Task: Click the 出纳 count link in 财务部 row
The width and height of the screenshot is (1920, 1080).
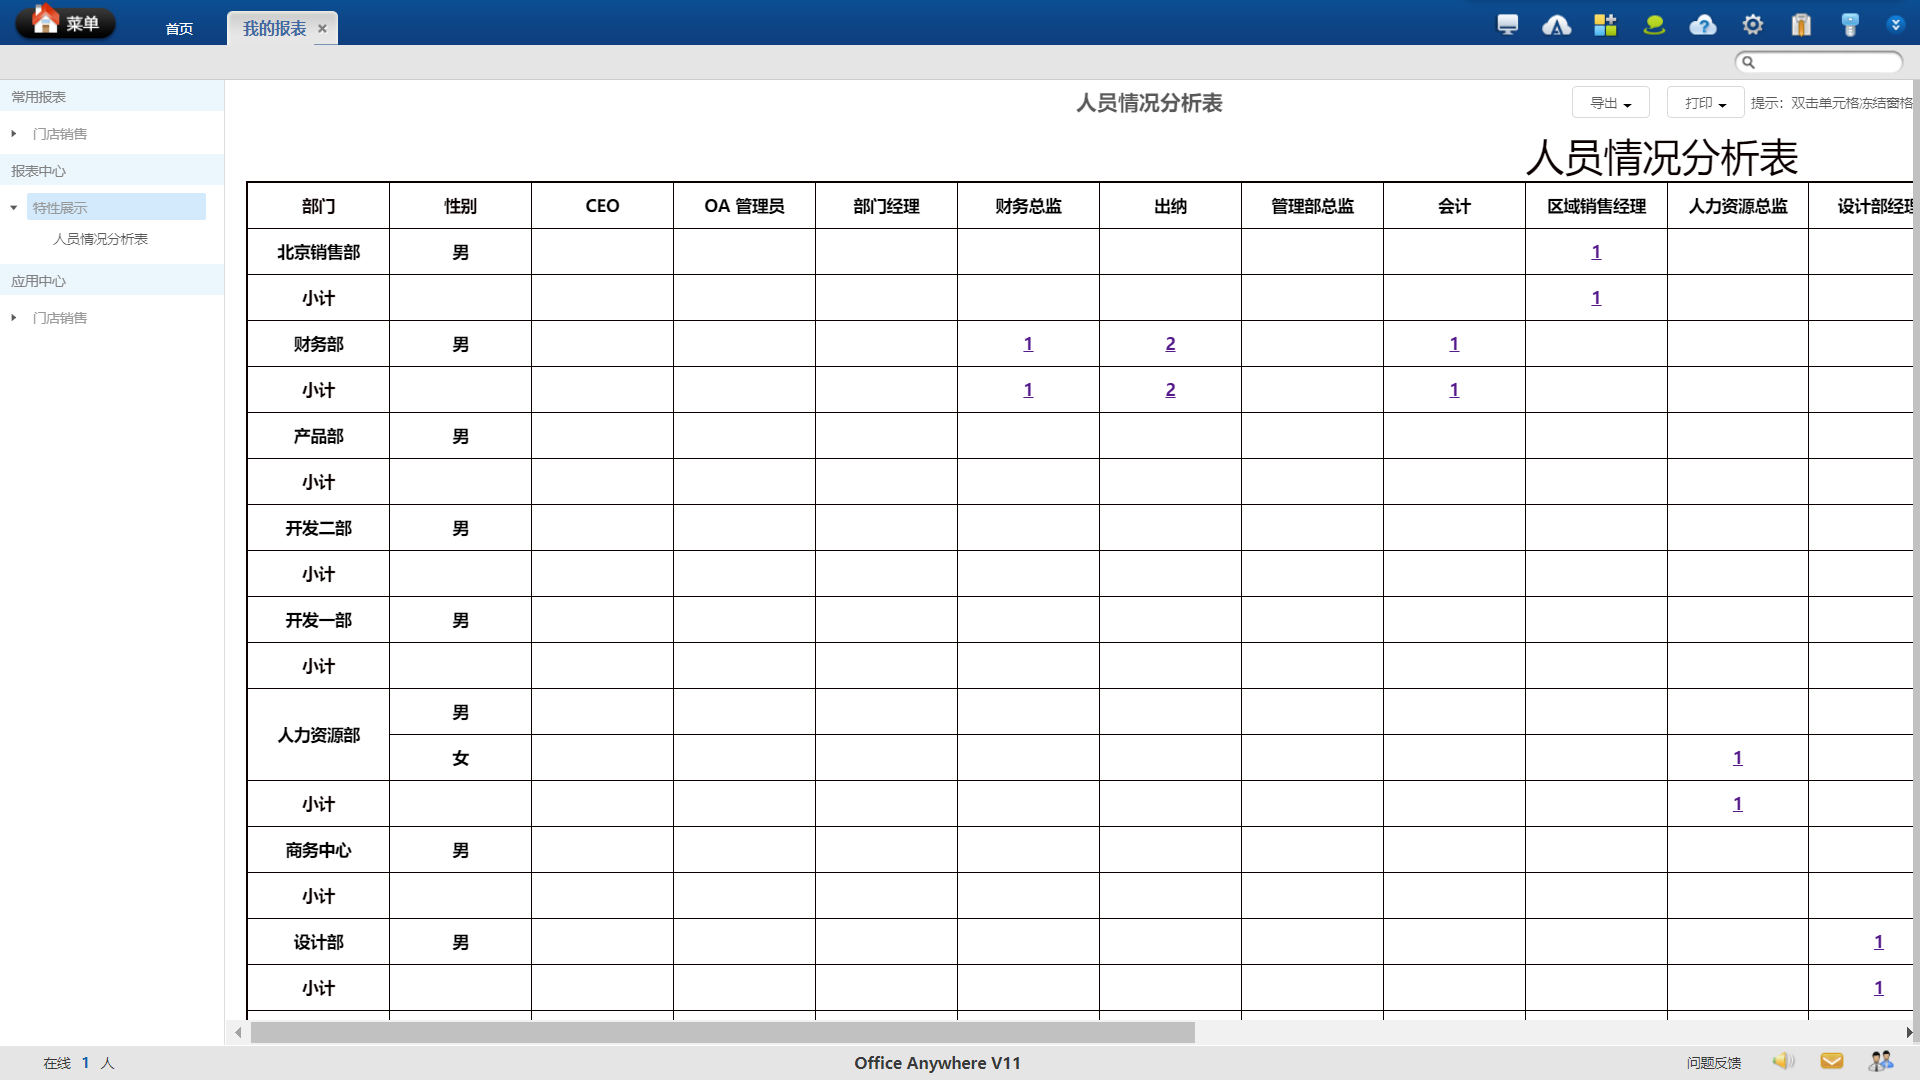Action: click(x=1170, y=344)
